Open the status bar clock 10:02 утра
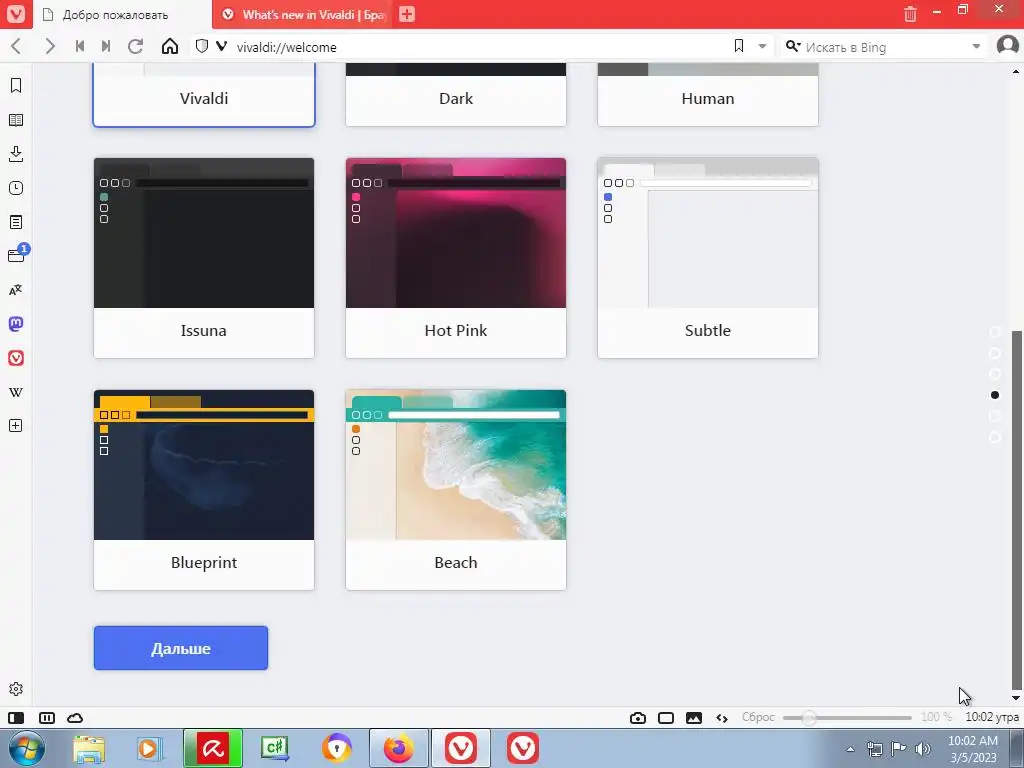The height and width of the screenshot is (768, 1024). 991,717
